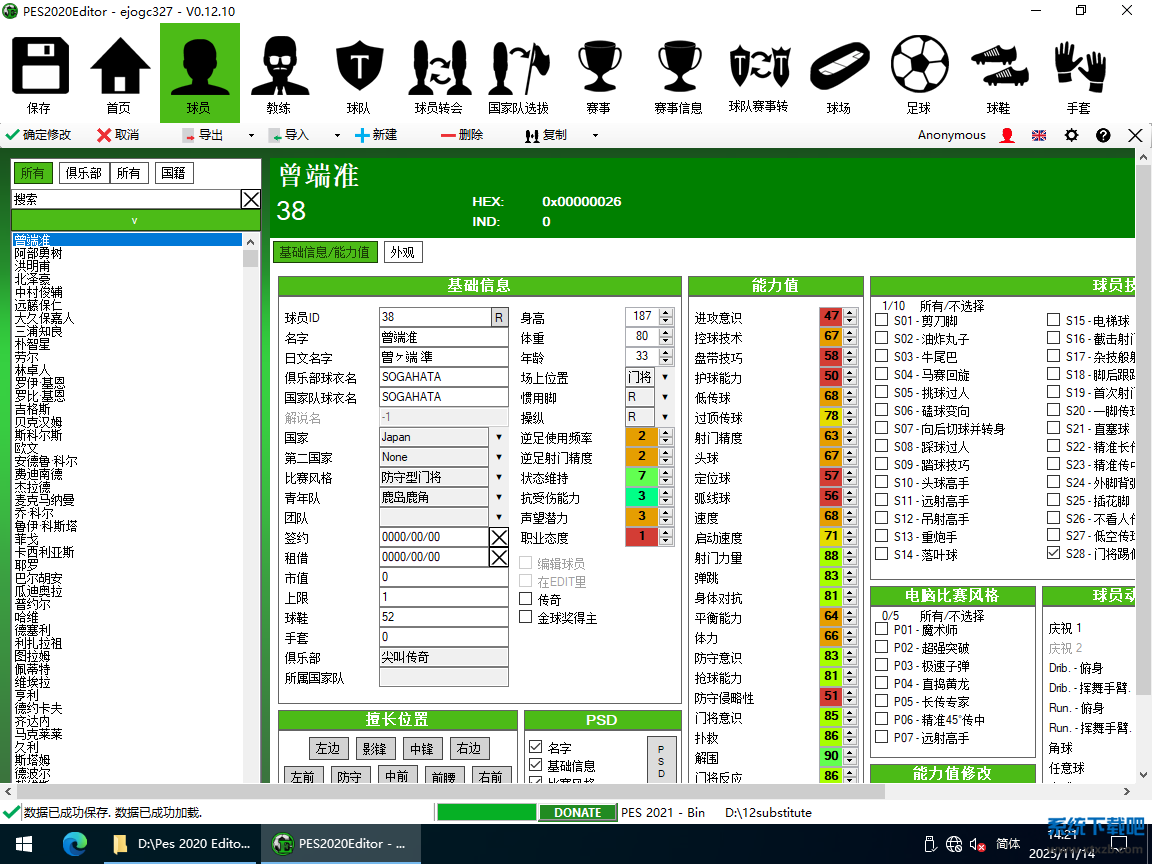This screenshot has height=864, width=1152.
Task: Switch to the 教练 (Coaches) section
Action: tap(279, 72)
